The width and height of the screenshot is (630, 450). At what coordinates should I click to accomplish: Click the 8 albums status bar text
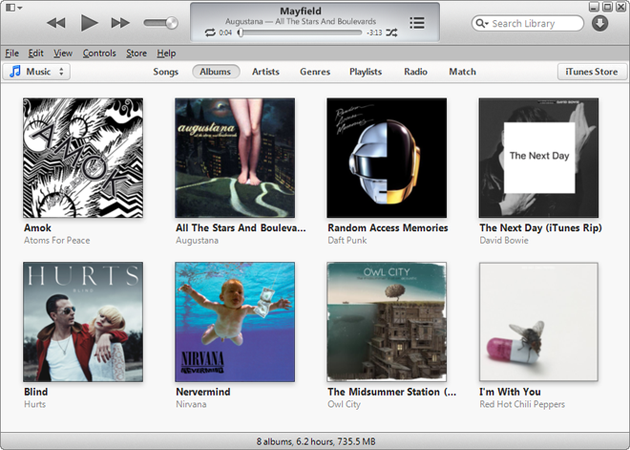(316, 441)
